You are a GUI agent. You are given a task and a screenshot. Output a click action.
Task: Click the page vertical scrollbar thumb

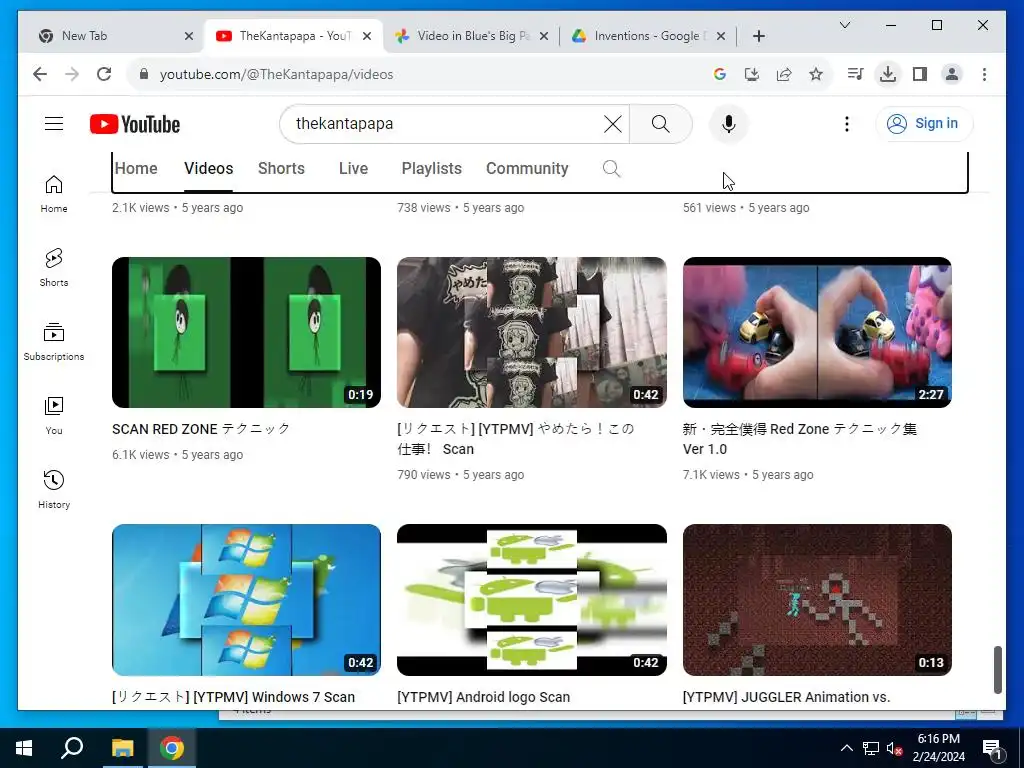(x=997, y=669)
